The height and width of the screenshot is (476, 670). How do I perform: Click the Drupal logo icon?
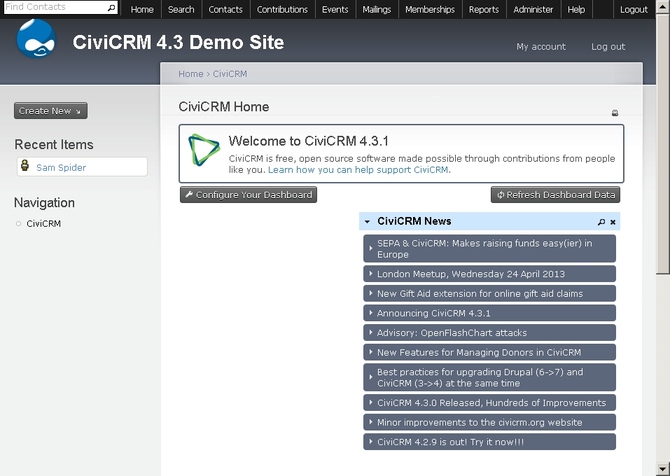click(36, 39)
